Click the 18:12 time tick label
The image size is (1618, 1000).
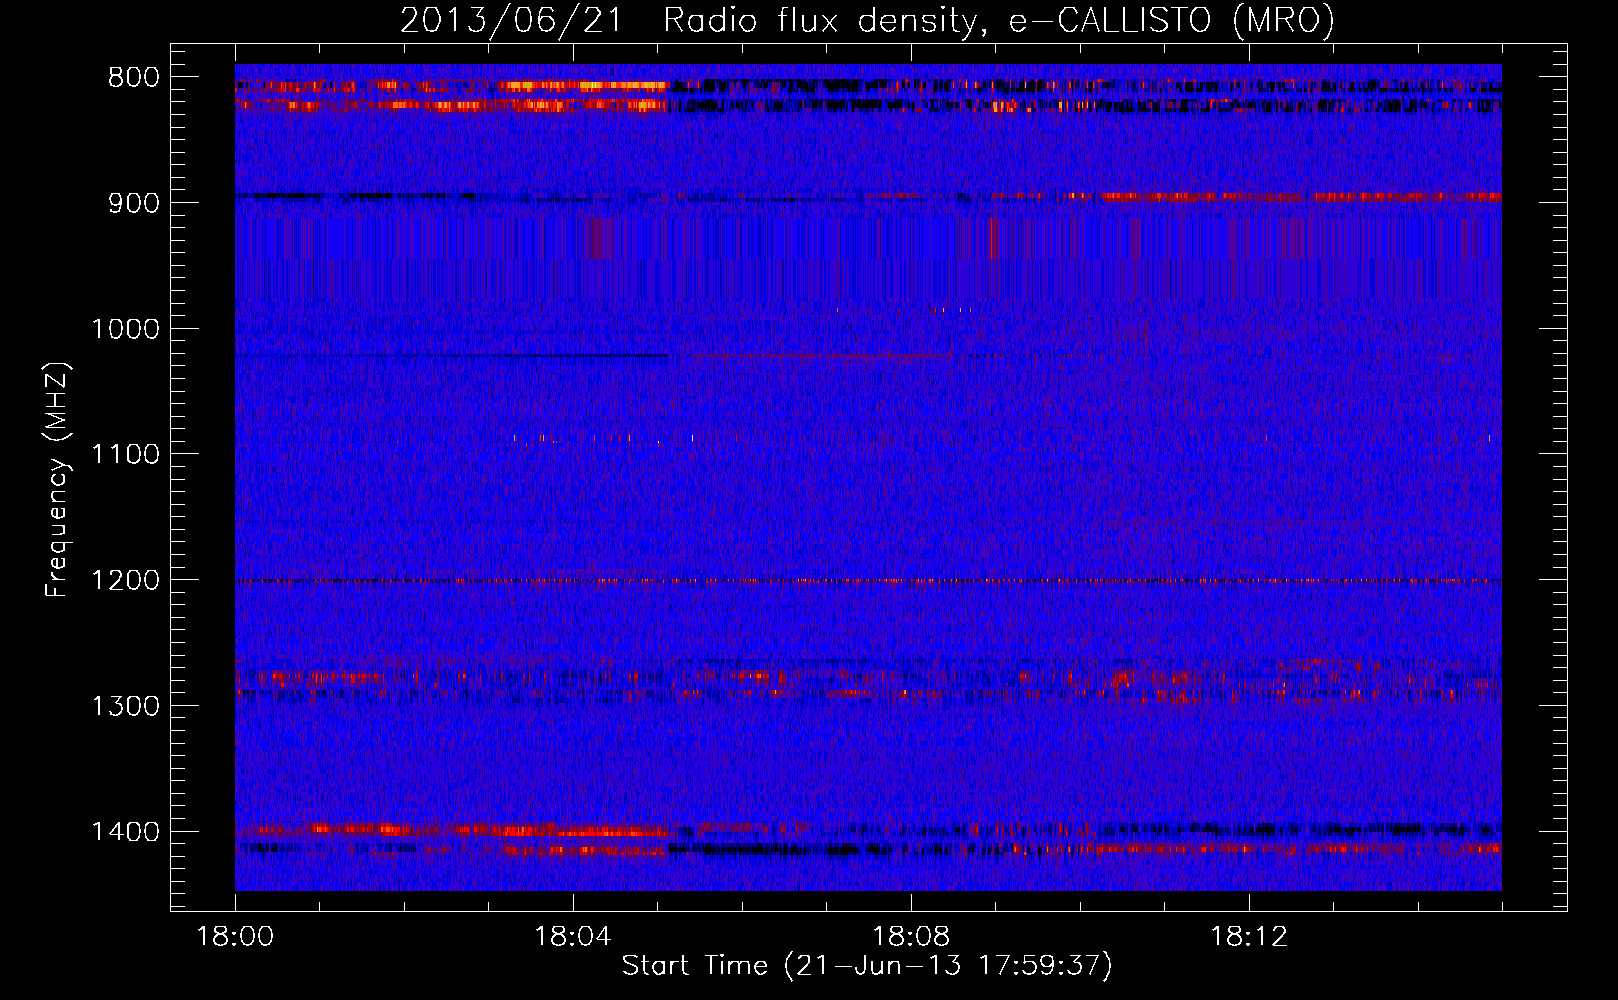point(1249,937)
